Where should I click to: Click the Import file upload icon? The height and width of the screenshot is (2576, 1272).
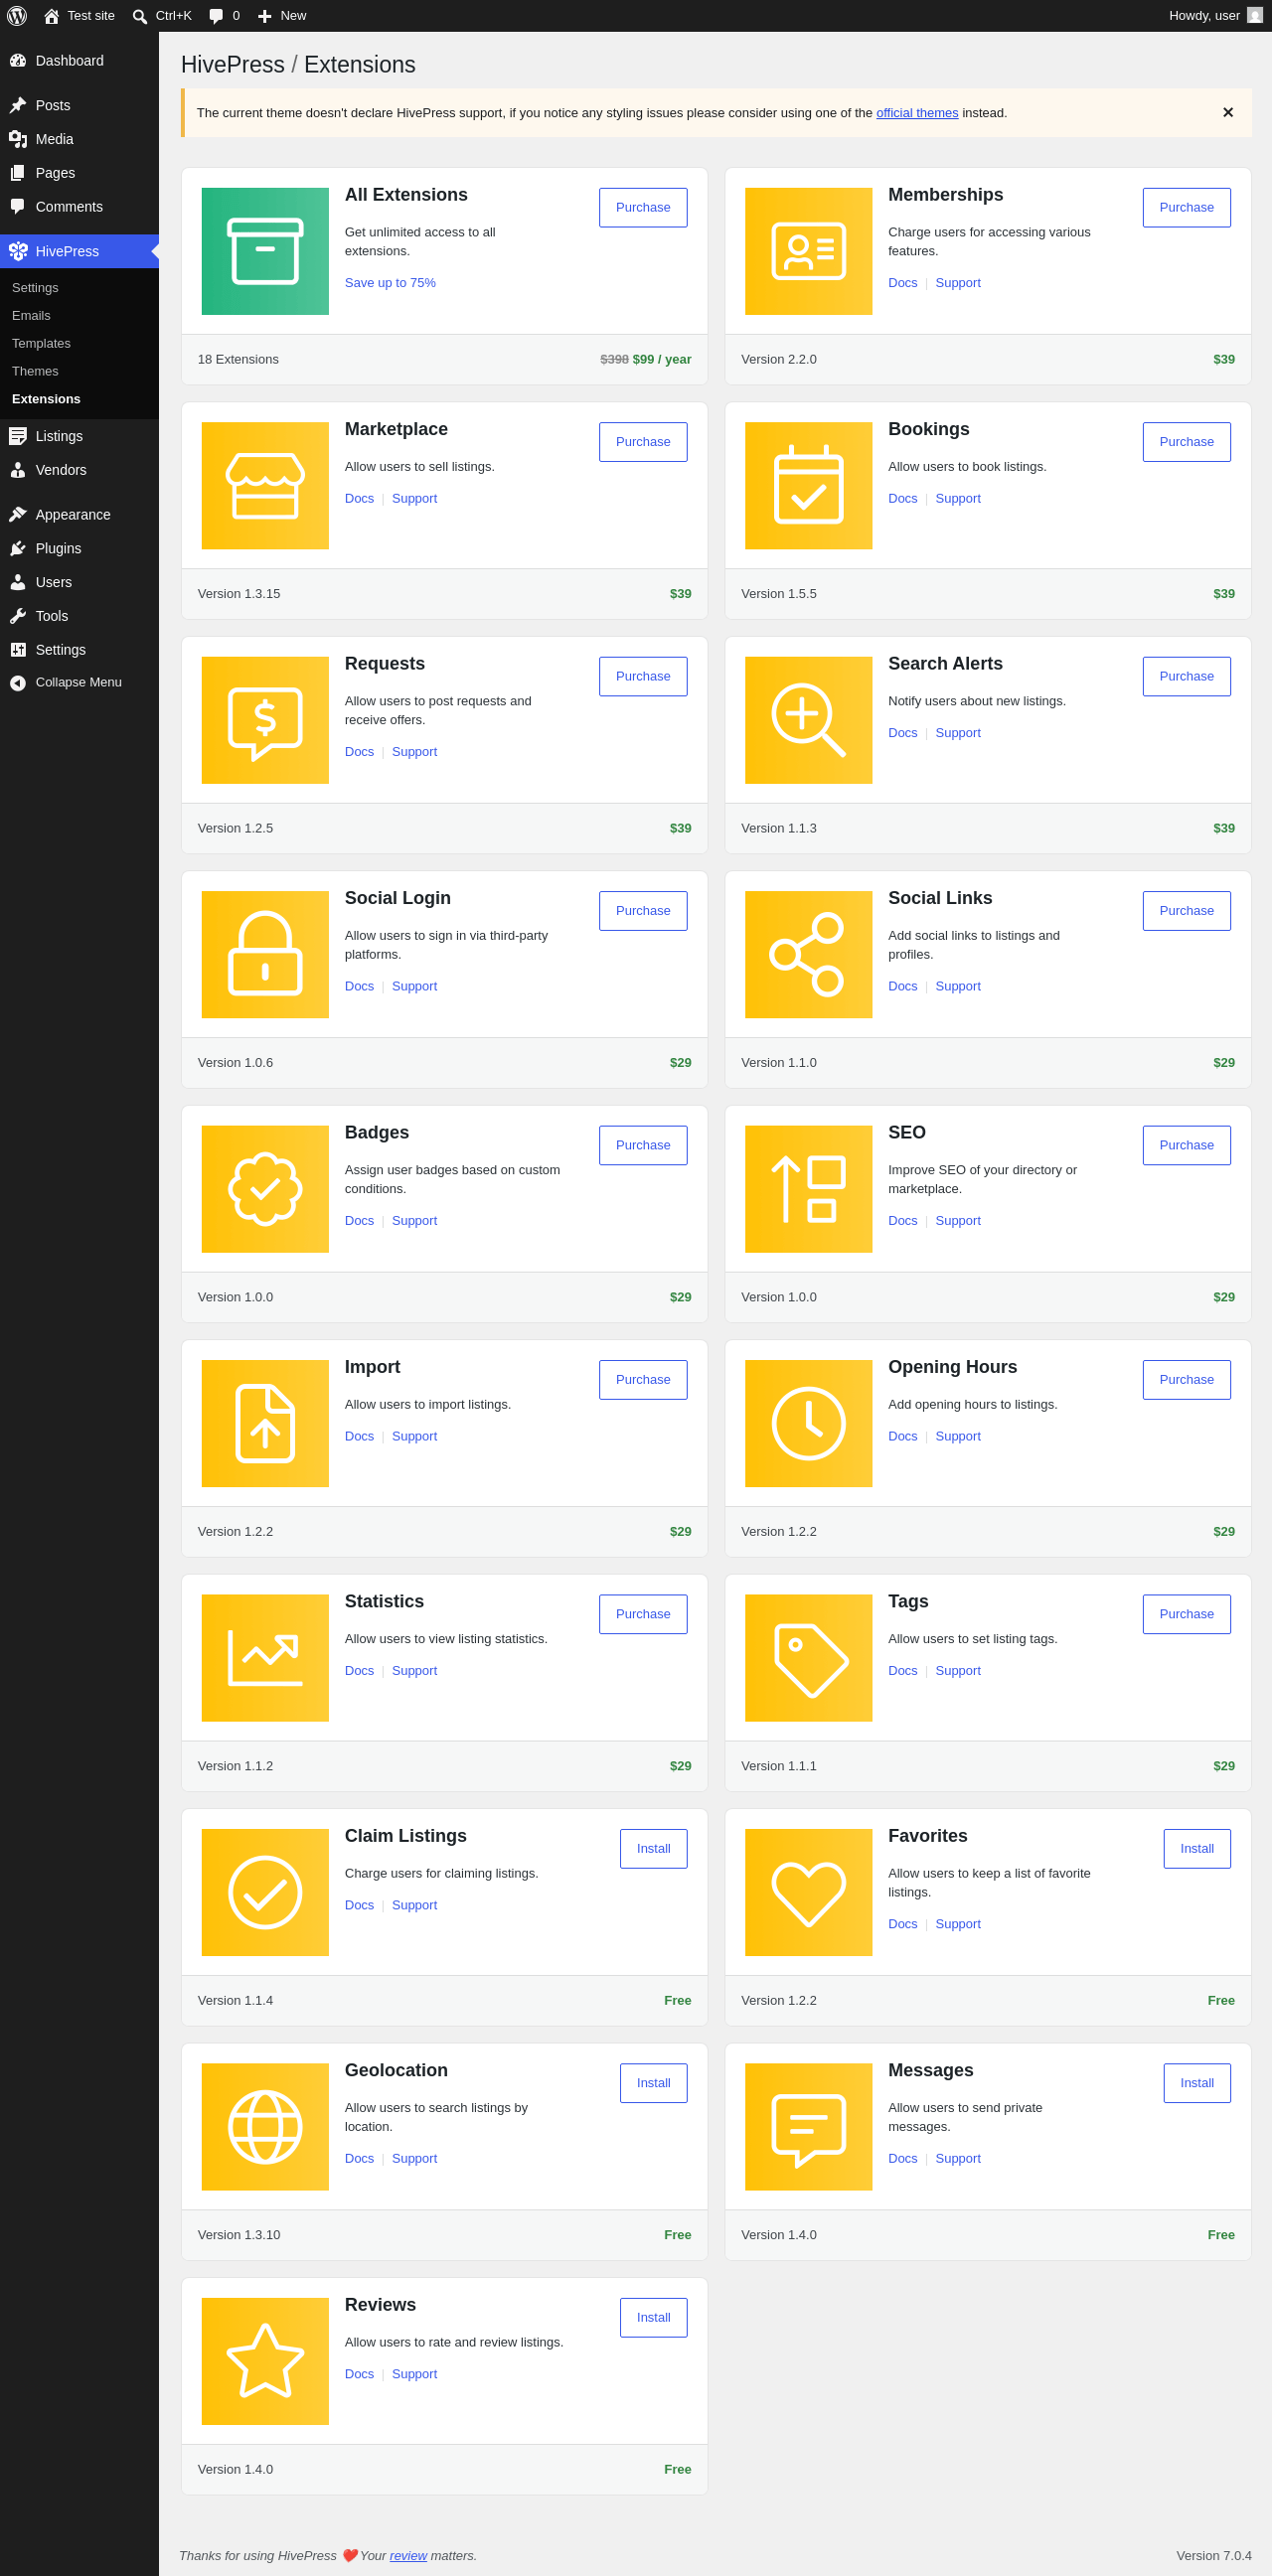(x=265, y=1424)
